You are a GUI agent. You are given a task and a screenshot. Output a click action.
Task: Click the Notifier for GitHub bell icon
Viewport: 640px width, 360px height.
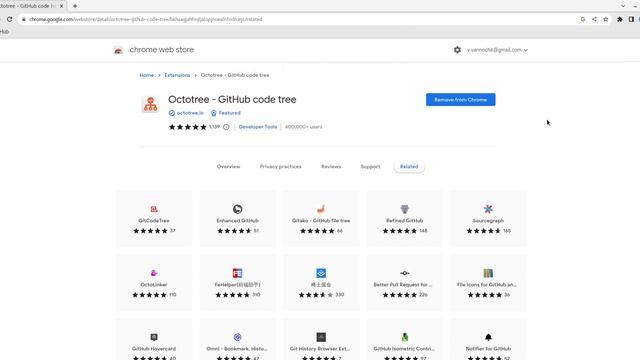point(488,337)
